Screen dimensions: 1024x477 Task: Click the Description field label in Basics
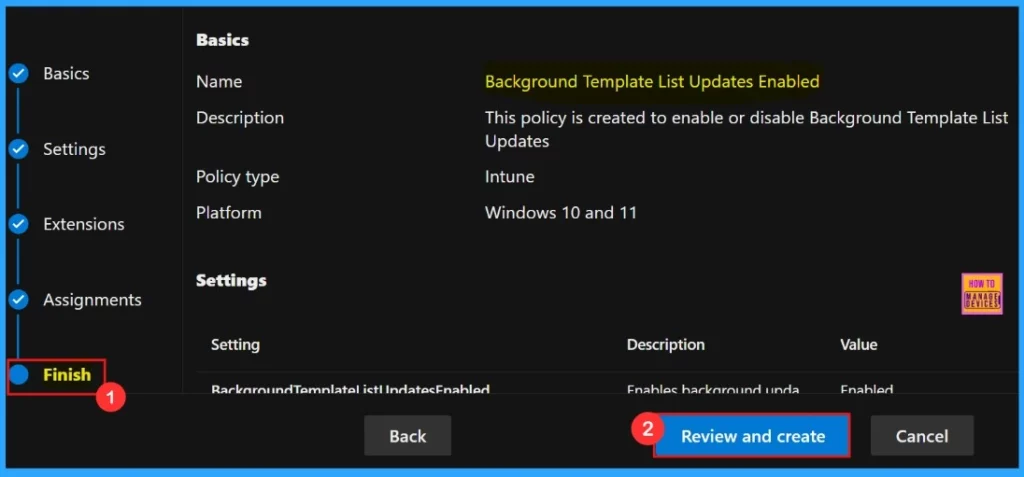[240, 118]
